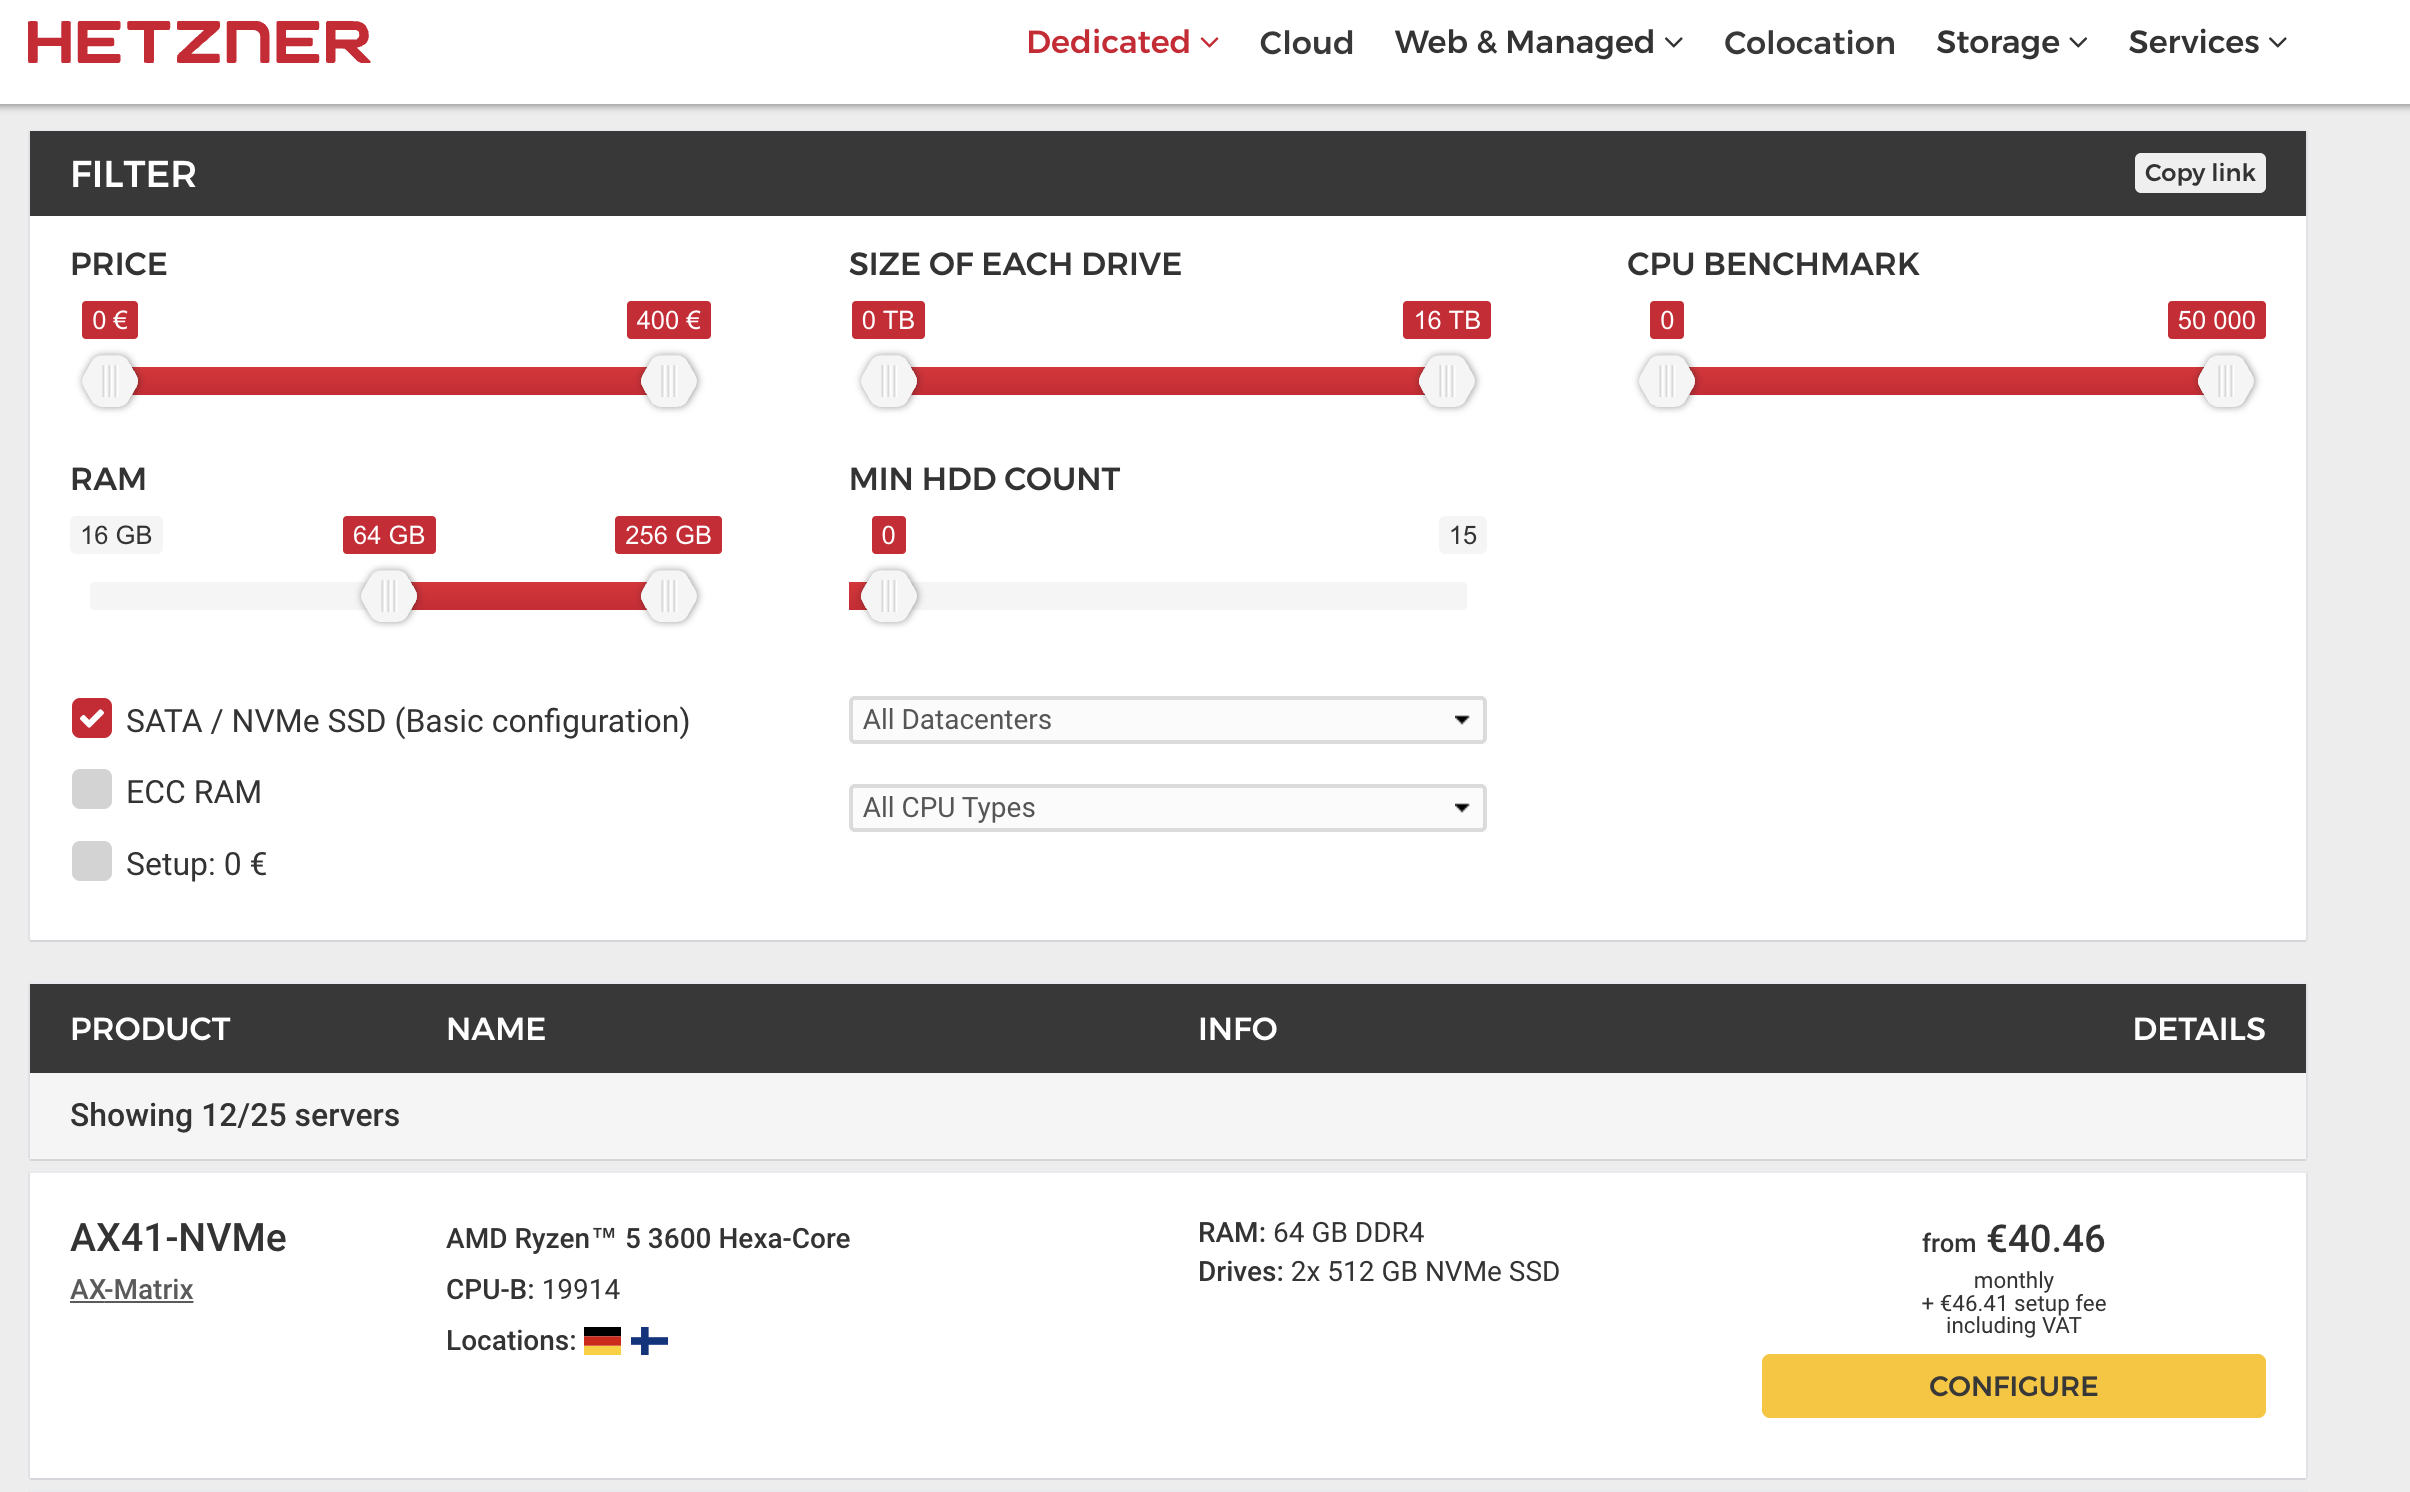Screen dimensions: 2410x1492
Task: Click the €40.46 price text
Action: pos(2045,1239)
